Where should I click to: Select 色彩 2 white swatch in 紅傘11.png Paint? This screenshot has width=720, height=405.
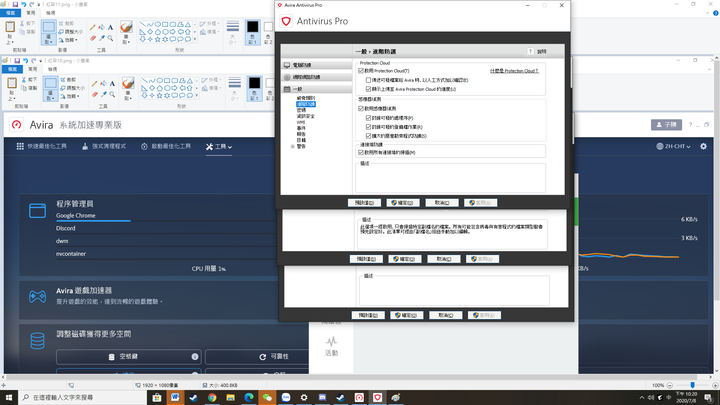(x=269, y=27)
